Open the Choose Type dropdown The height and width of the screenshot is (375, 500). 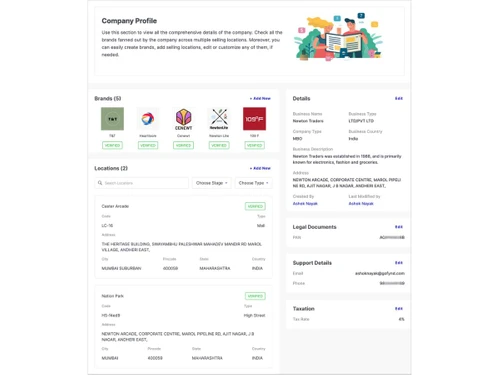point(254,183)
